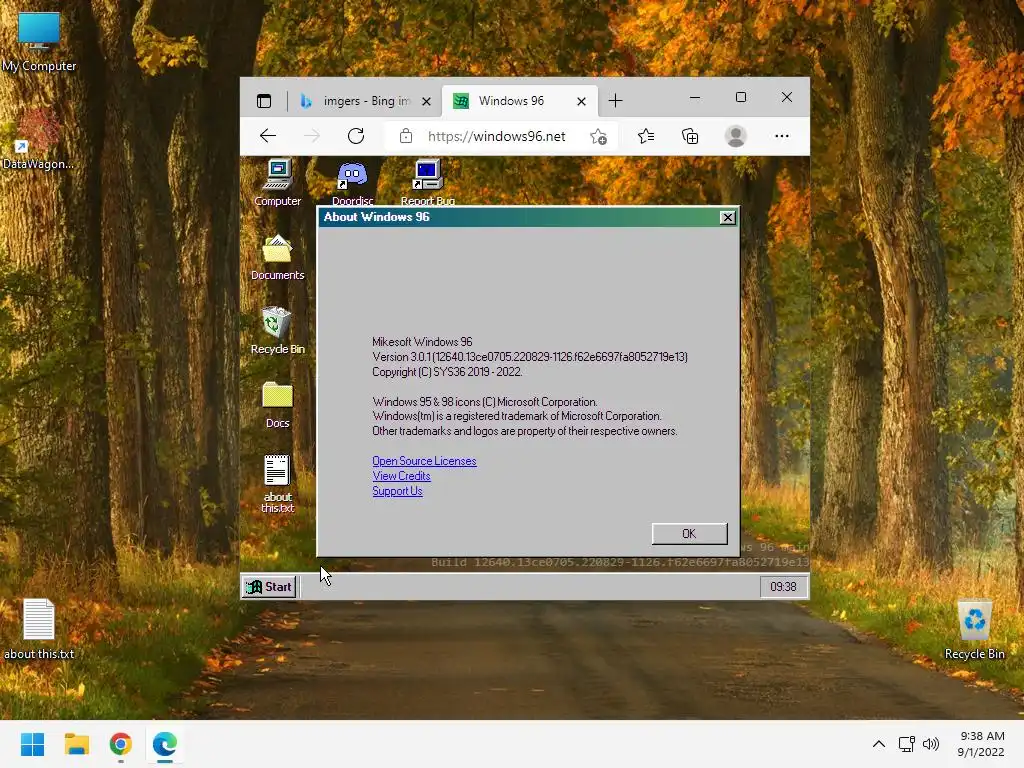The width and height of the screenshot is (1024, 768).
Task: Show hidden system tray icons
Action: [x=879, y=744]
